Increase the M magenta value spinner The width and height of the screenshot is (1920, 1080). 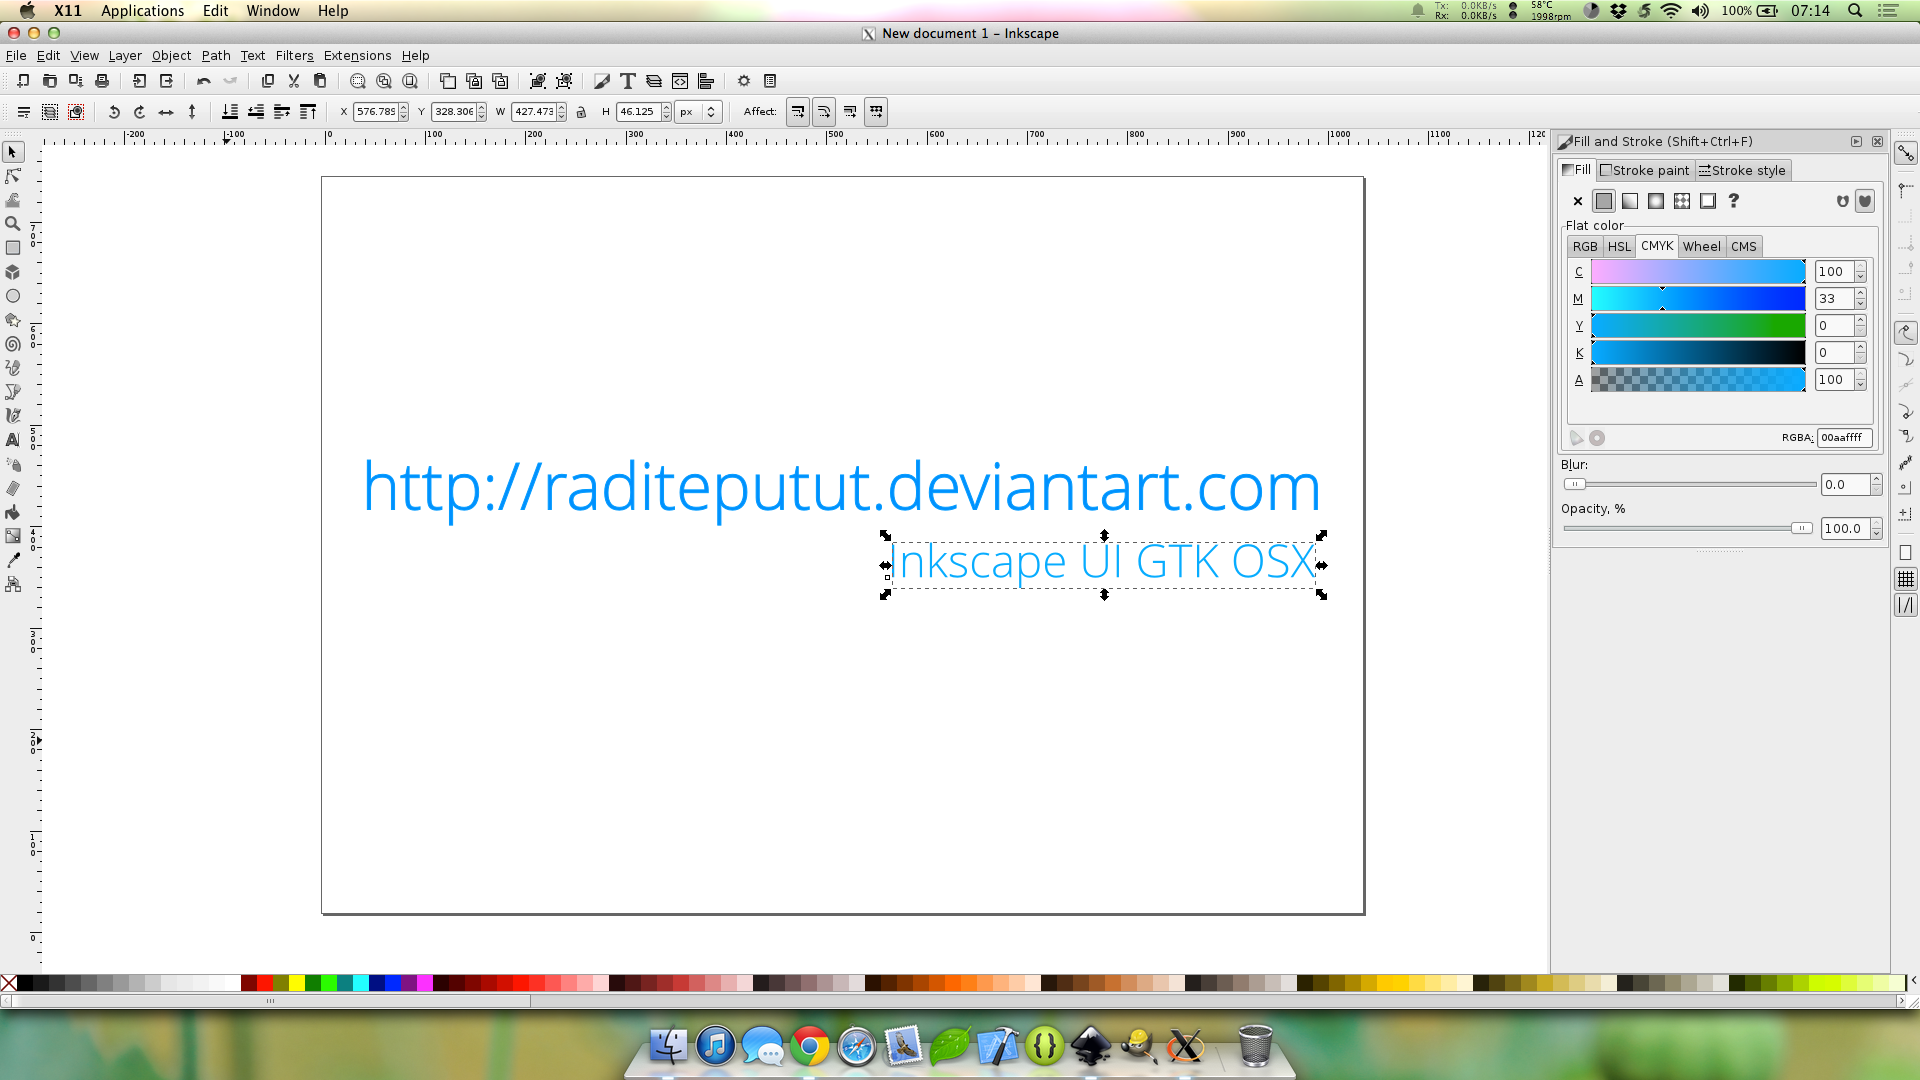(x=1860, y=294)
